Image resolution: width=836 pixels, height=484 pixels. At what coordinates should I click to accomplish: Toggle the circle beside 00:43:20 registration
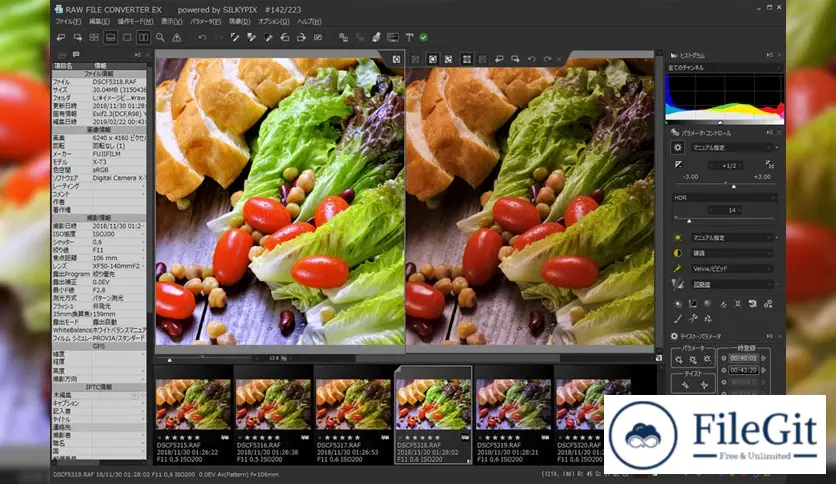724,370
